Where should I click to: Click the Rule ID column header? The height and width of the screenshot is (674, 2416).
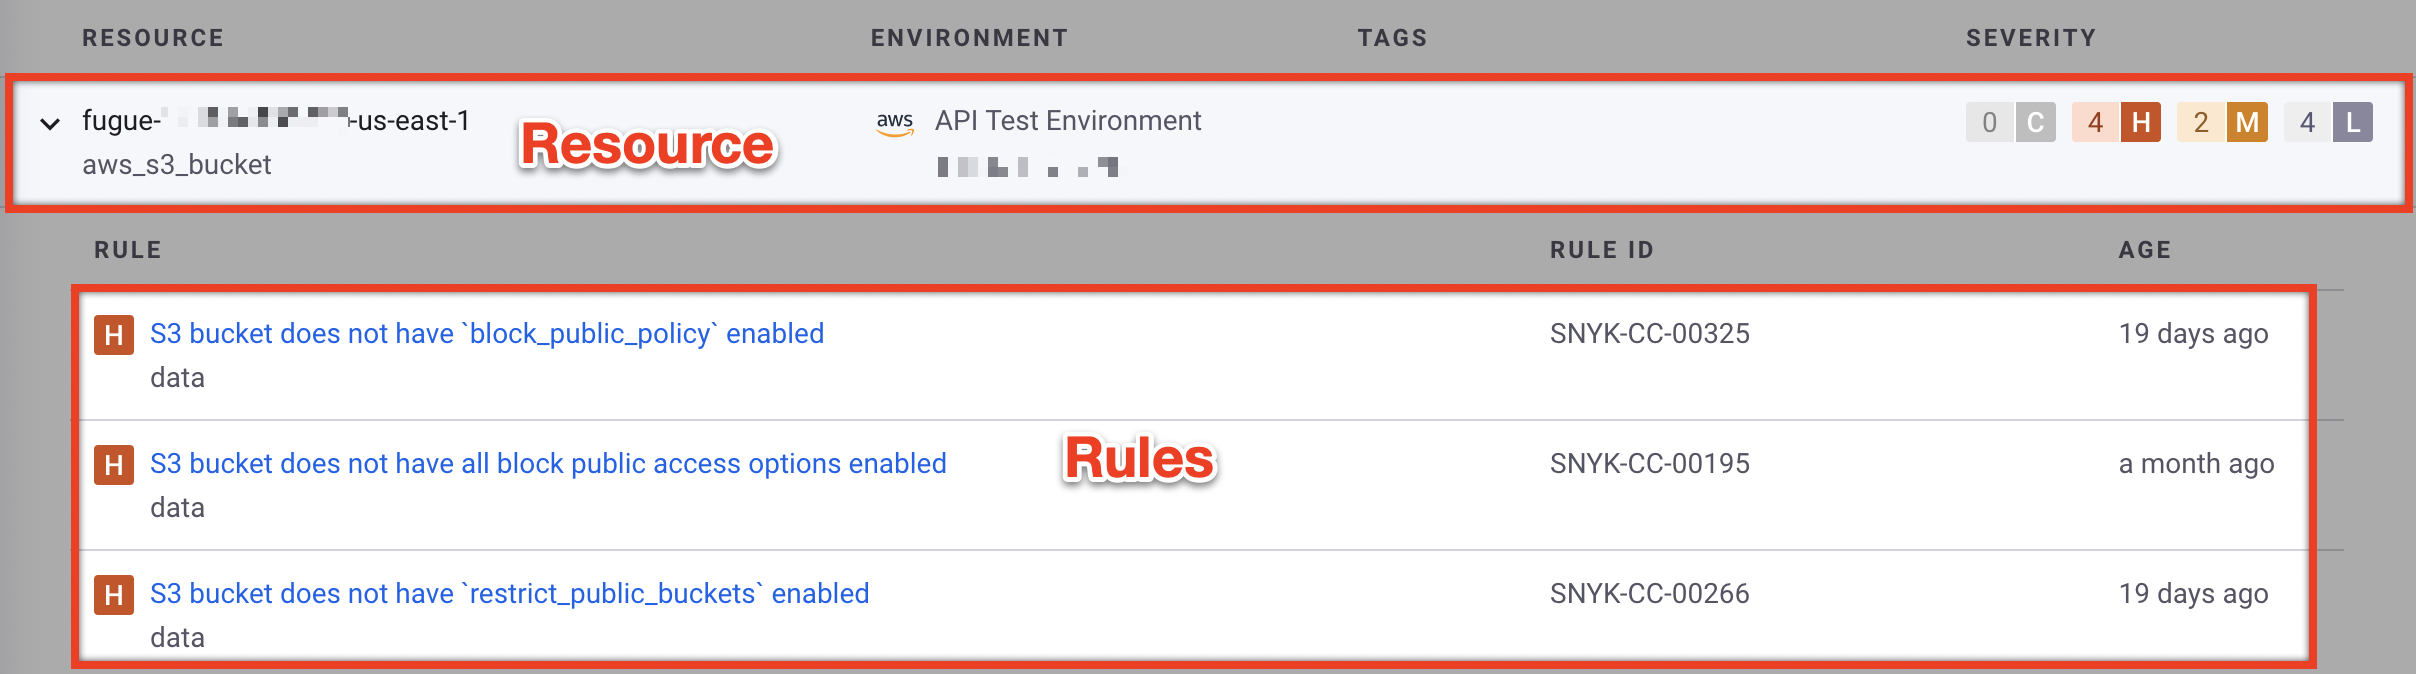1601,250
